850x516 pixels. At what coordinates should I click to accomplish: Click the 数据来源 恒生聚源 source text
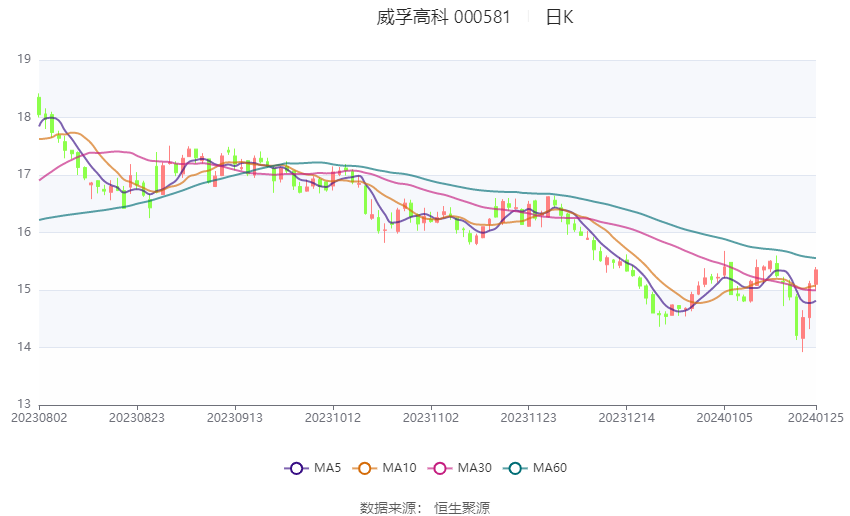(x=425, y=508)
